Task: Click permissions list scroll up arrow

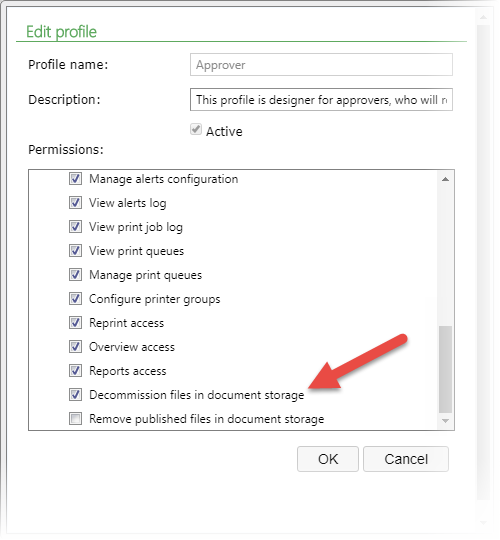Action: coord(445,179)
